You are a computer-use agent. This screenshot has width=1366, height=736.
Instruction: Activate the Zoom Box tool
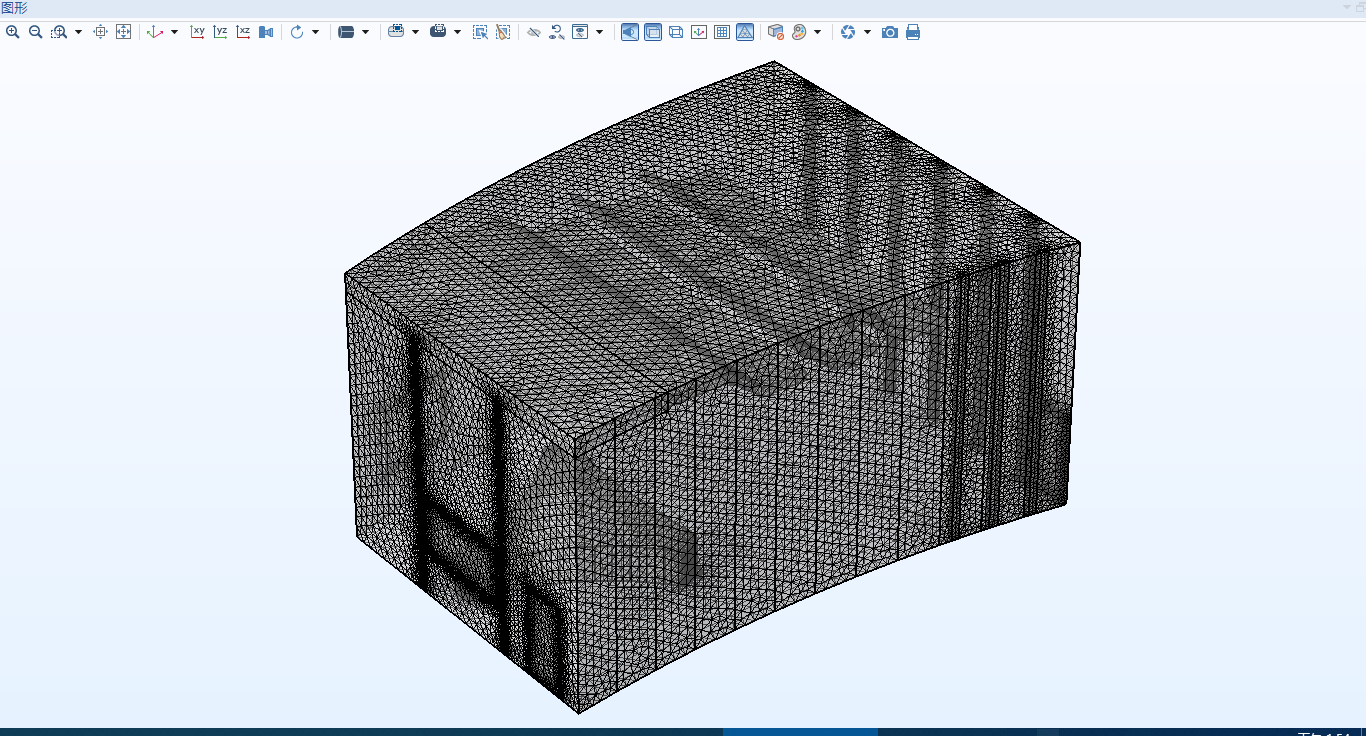pos(59,32)
